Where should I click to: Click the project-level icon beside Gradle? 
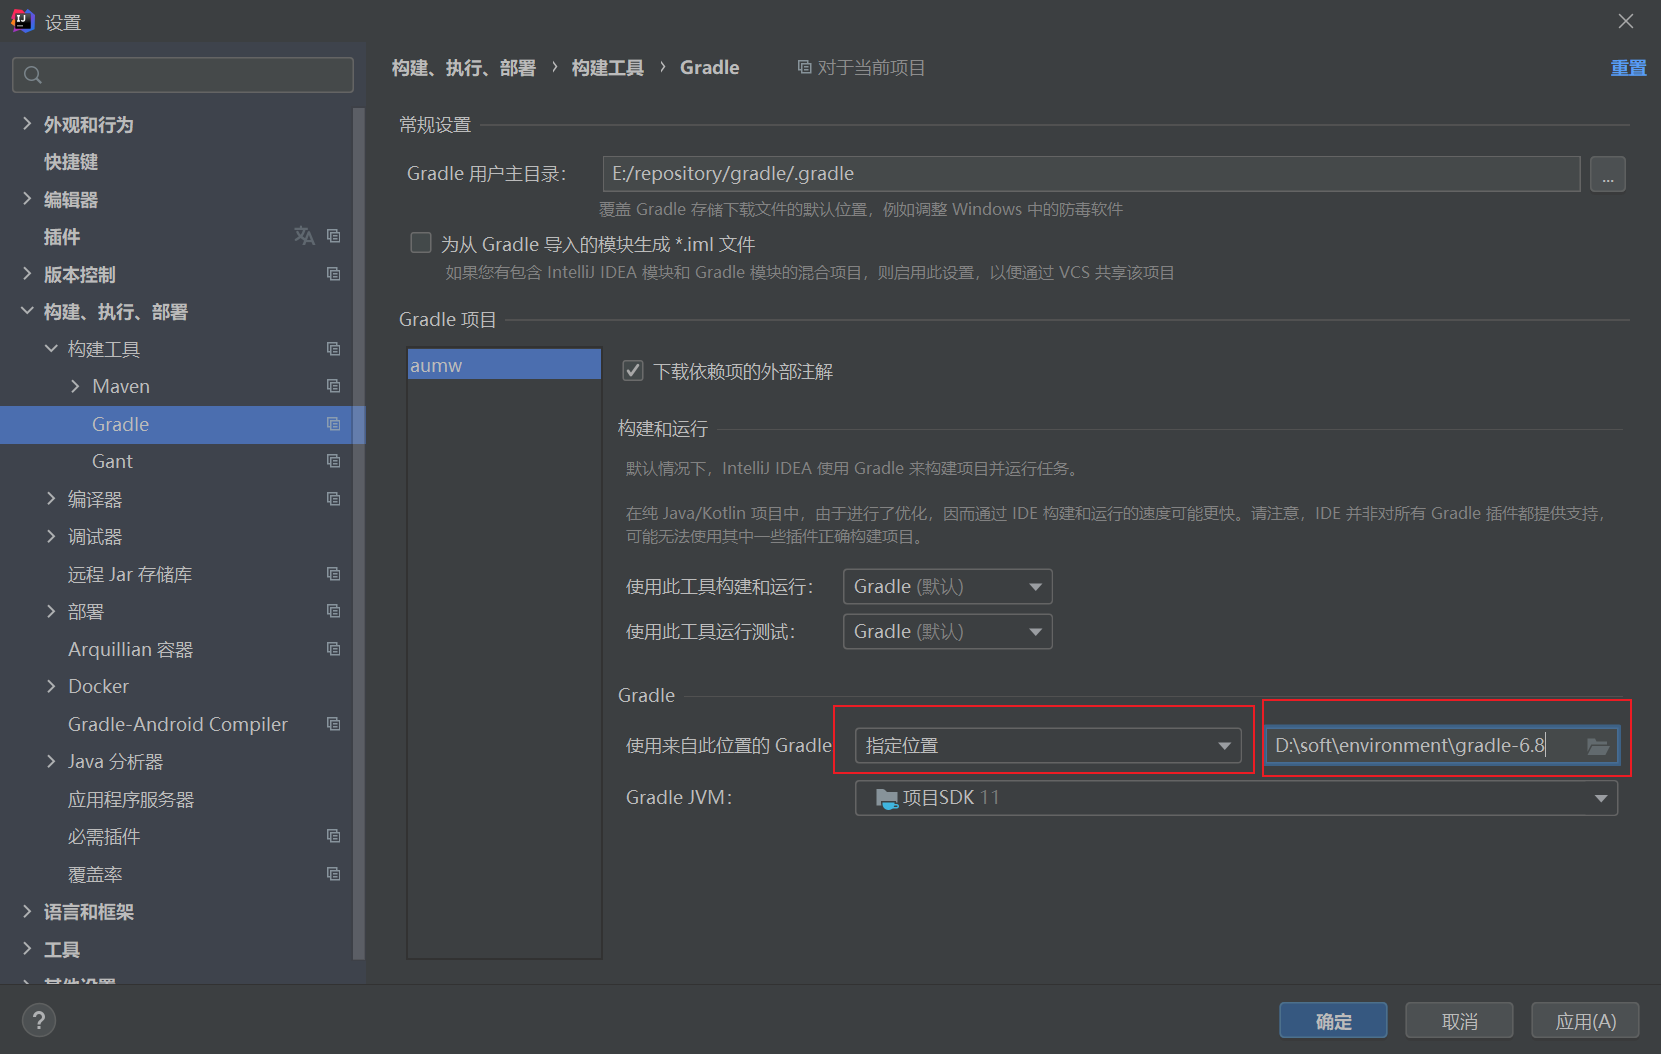[334, 424]
